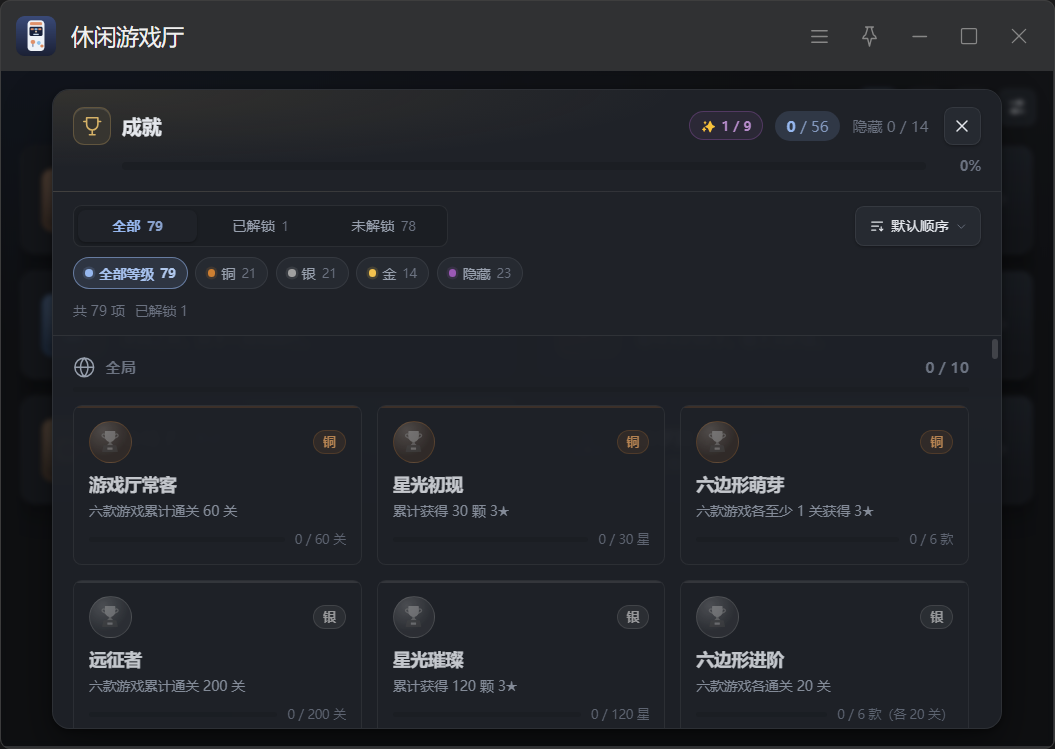Open the 远征者 achievement title
This screenshot has height=749, width=1055.
(x=115, y=659)
